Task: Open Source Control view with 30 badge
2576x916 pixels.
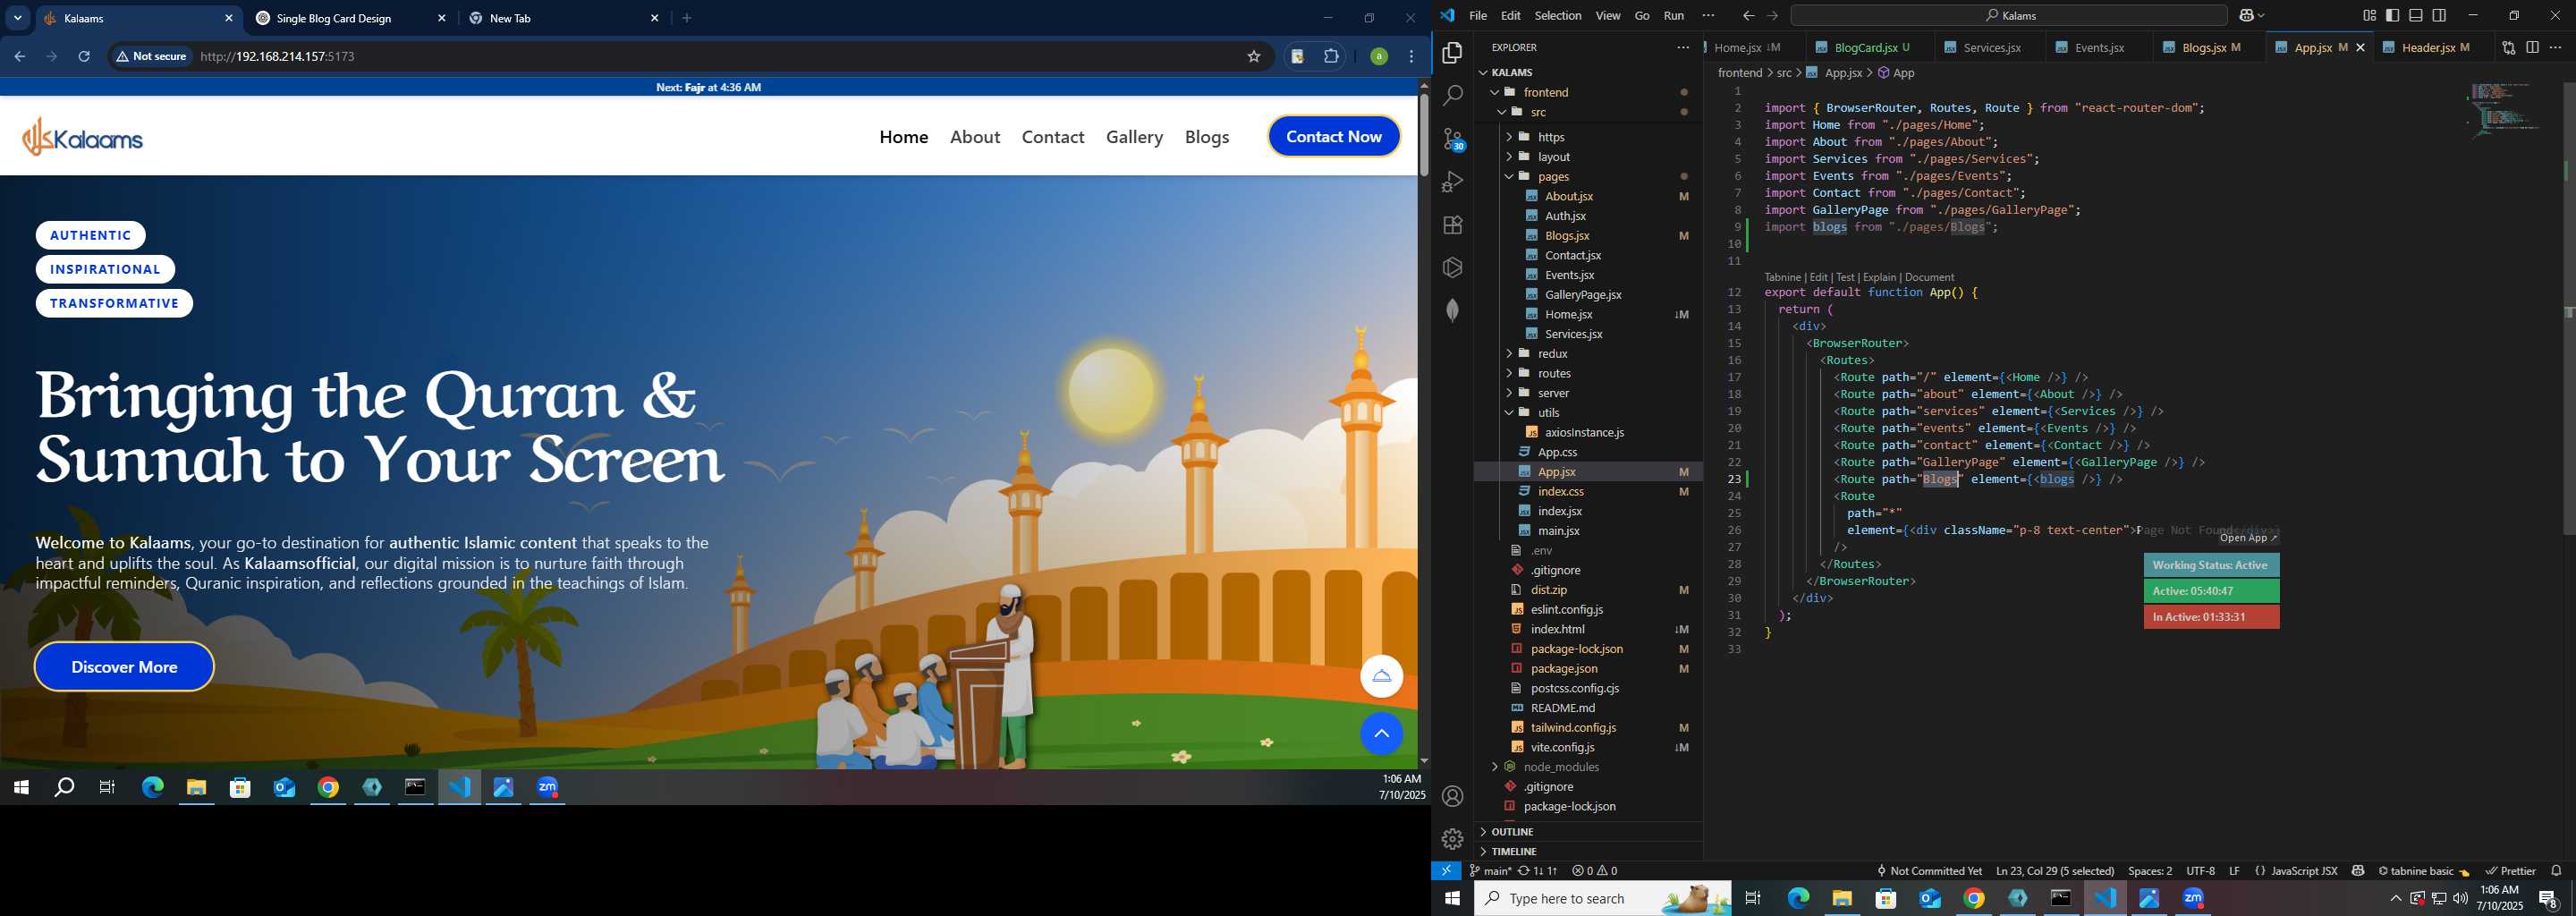Action: point(1453,139)
